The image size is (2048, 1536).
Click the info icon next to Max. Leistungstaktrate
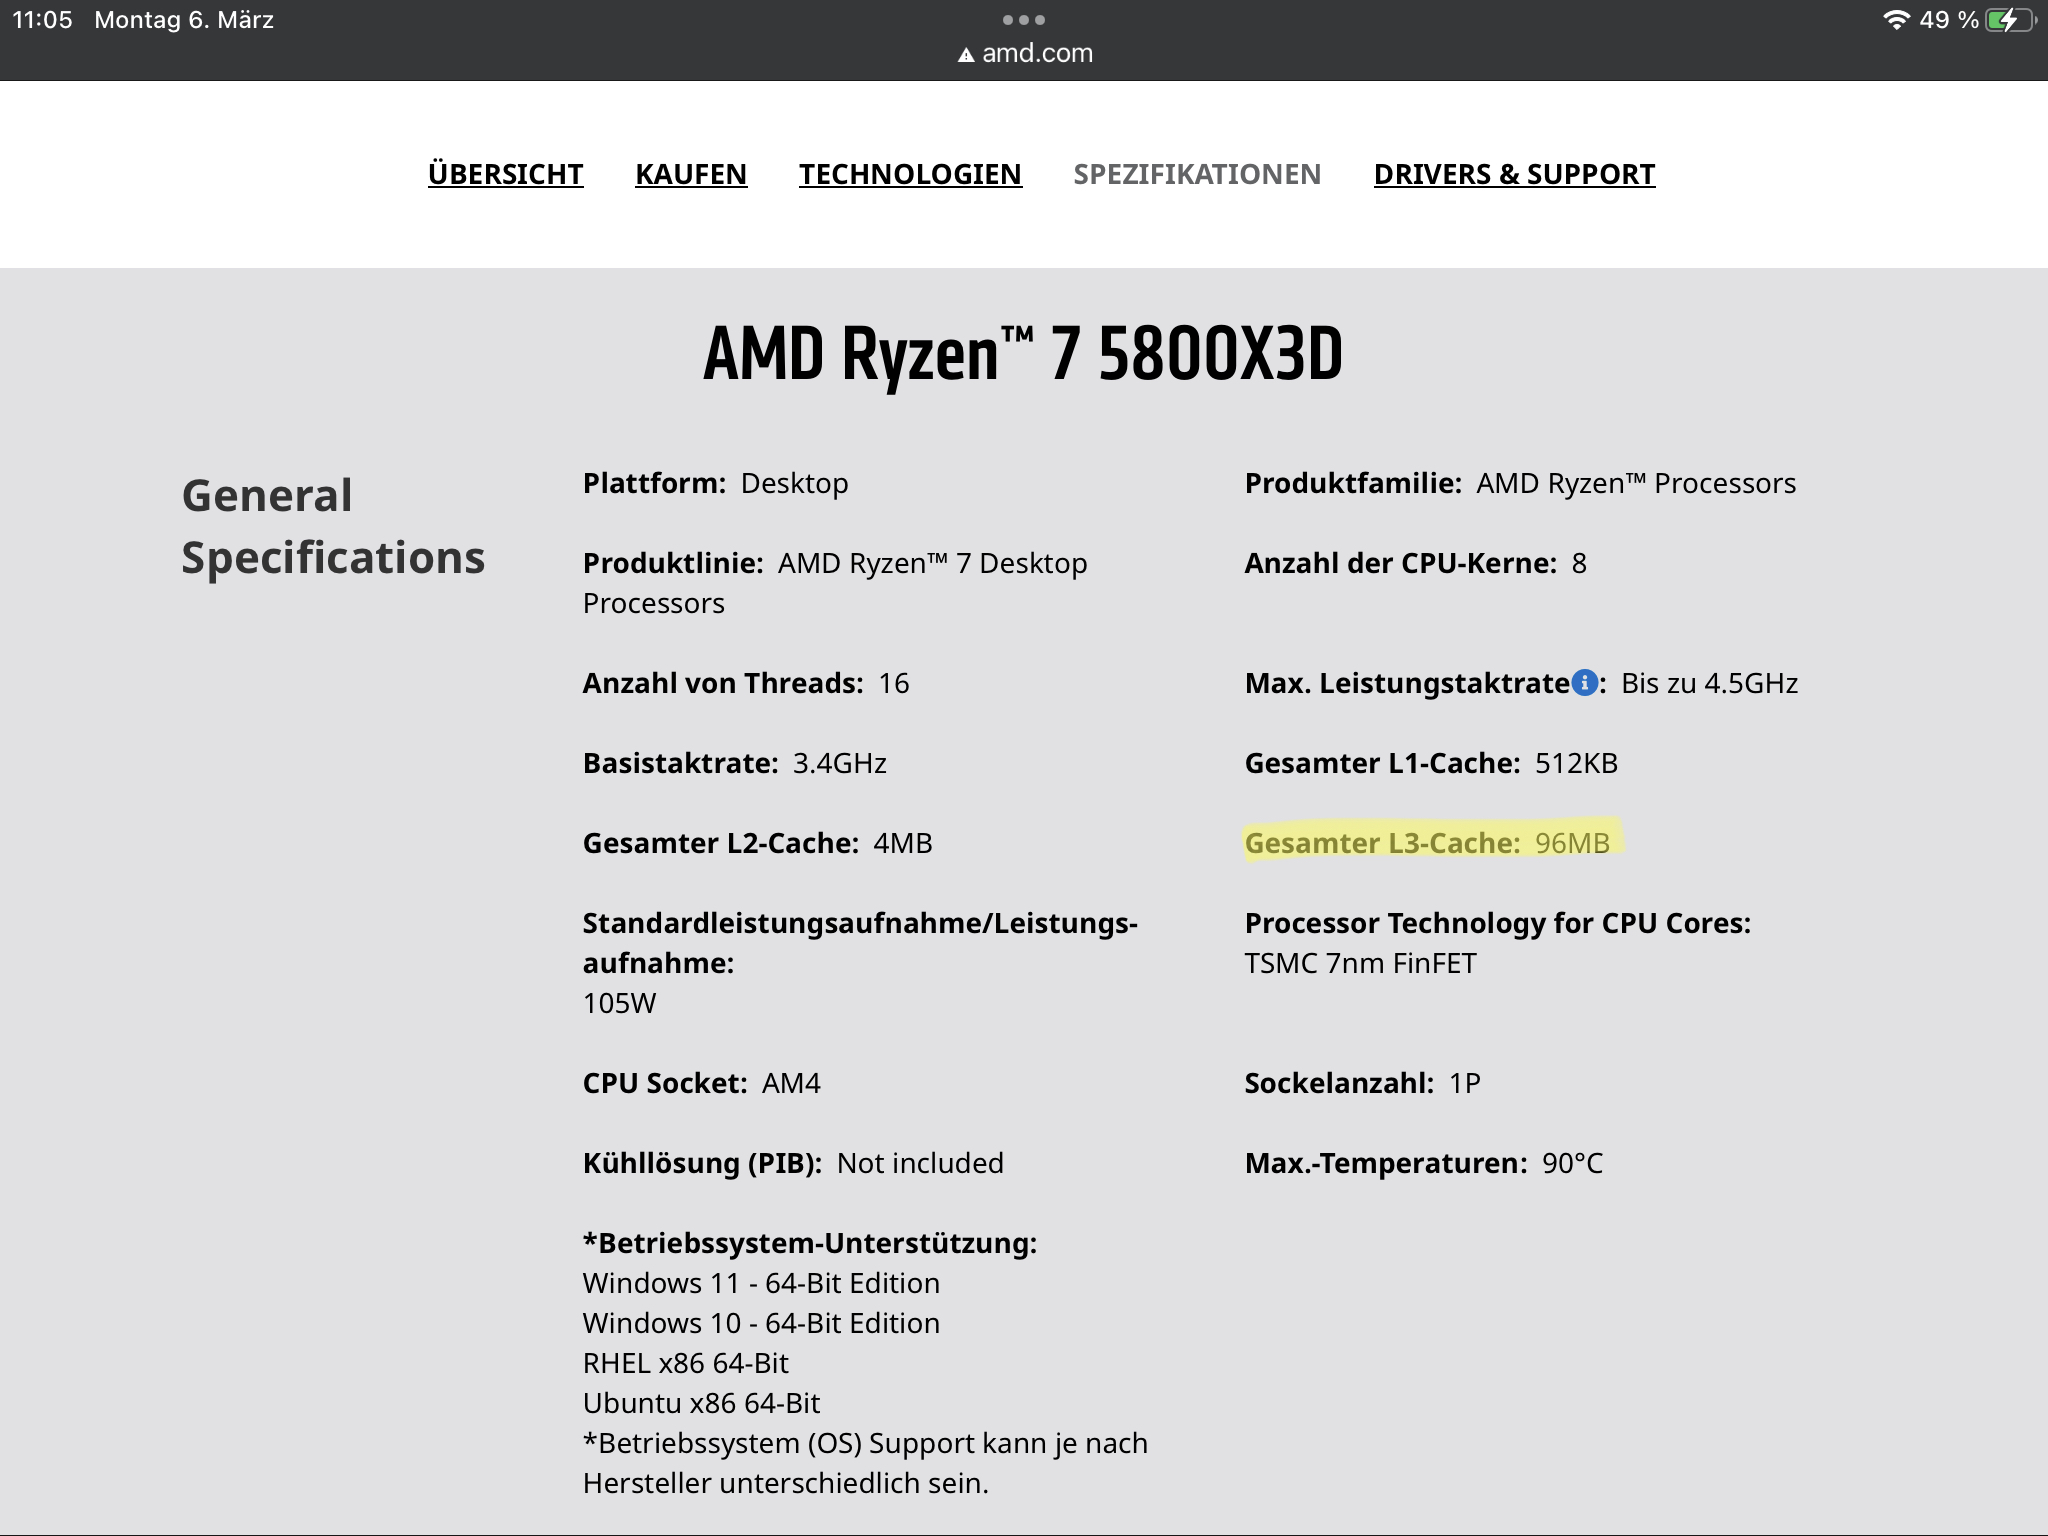1584,683
